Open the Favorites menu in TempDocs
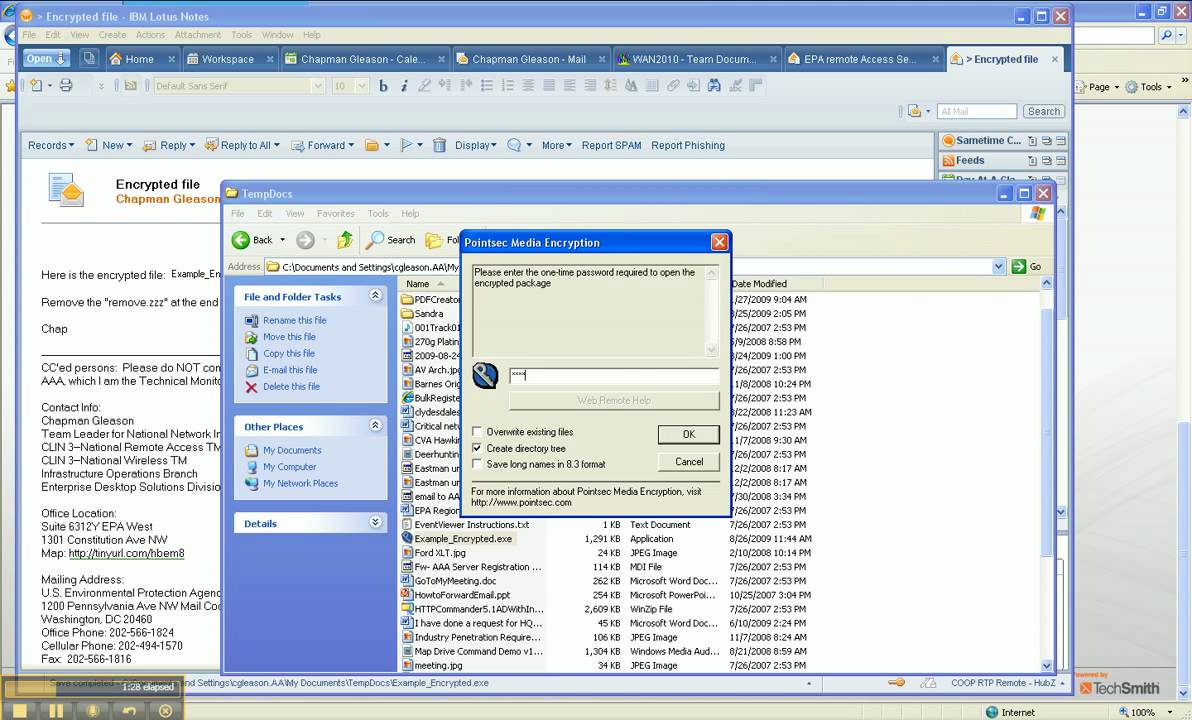Screen dimensions: 1192x720 [x=335, y=214]
